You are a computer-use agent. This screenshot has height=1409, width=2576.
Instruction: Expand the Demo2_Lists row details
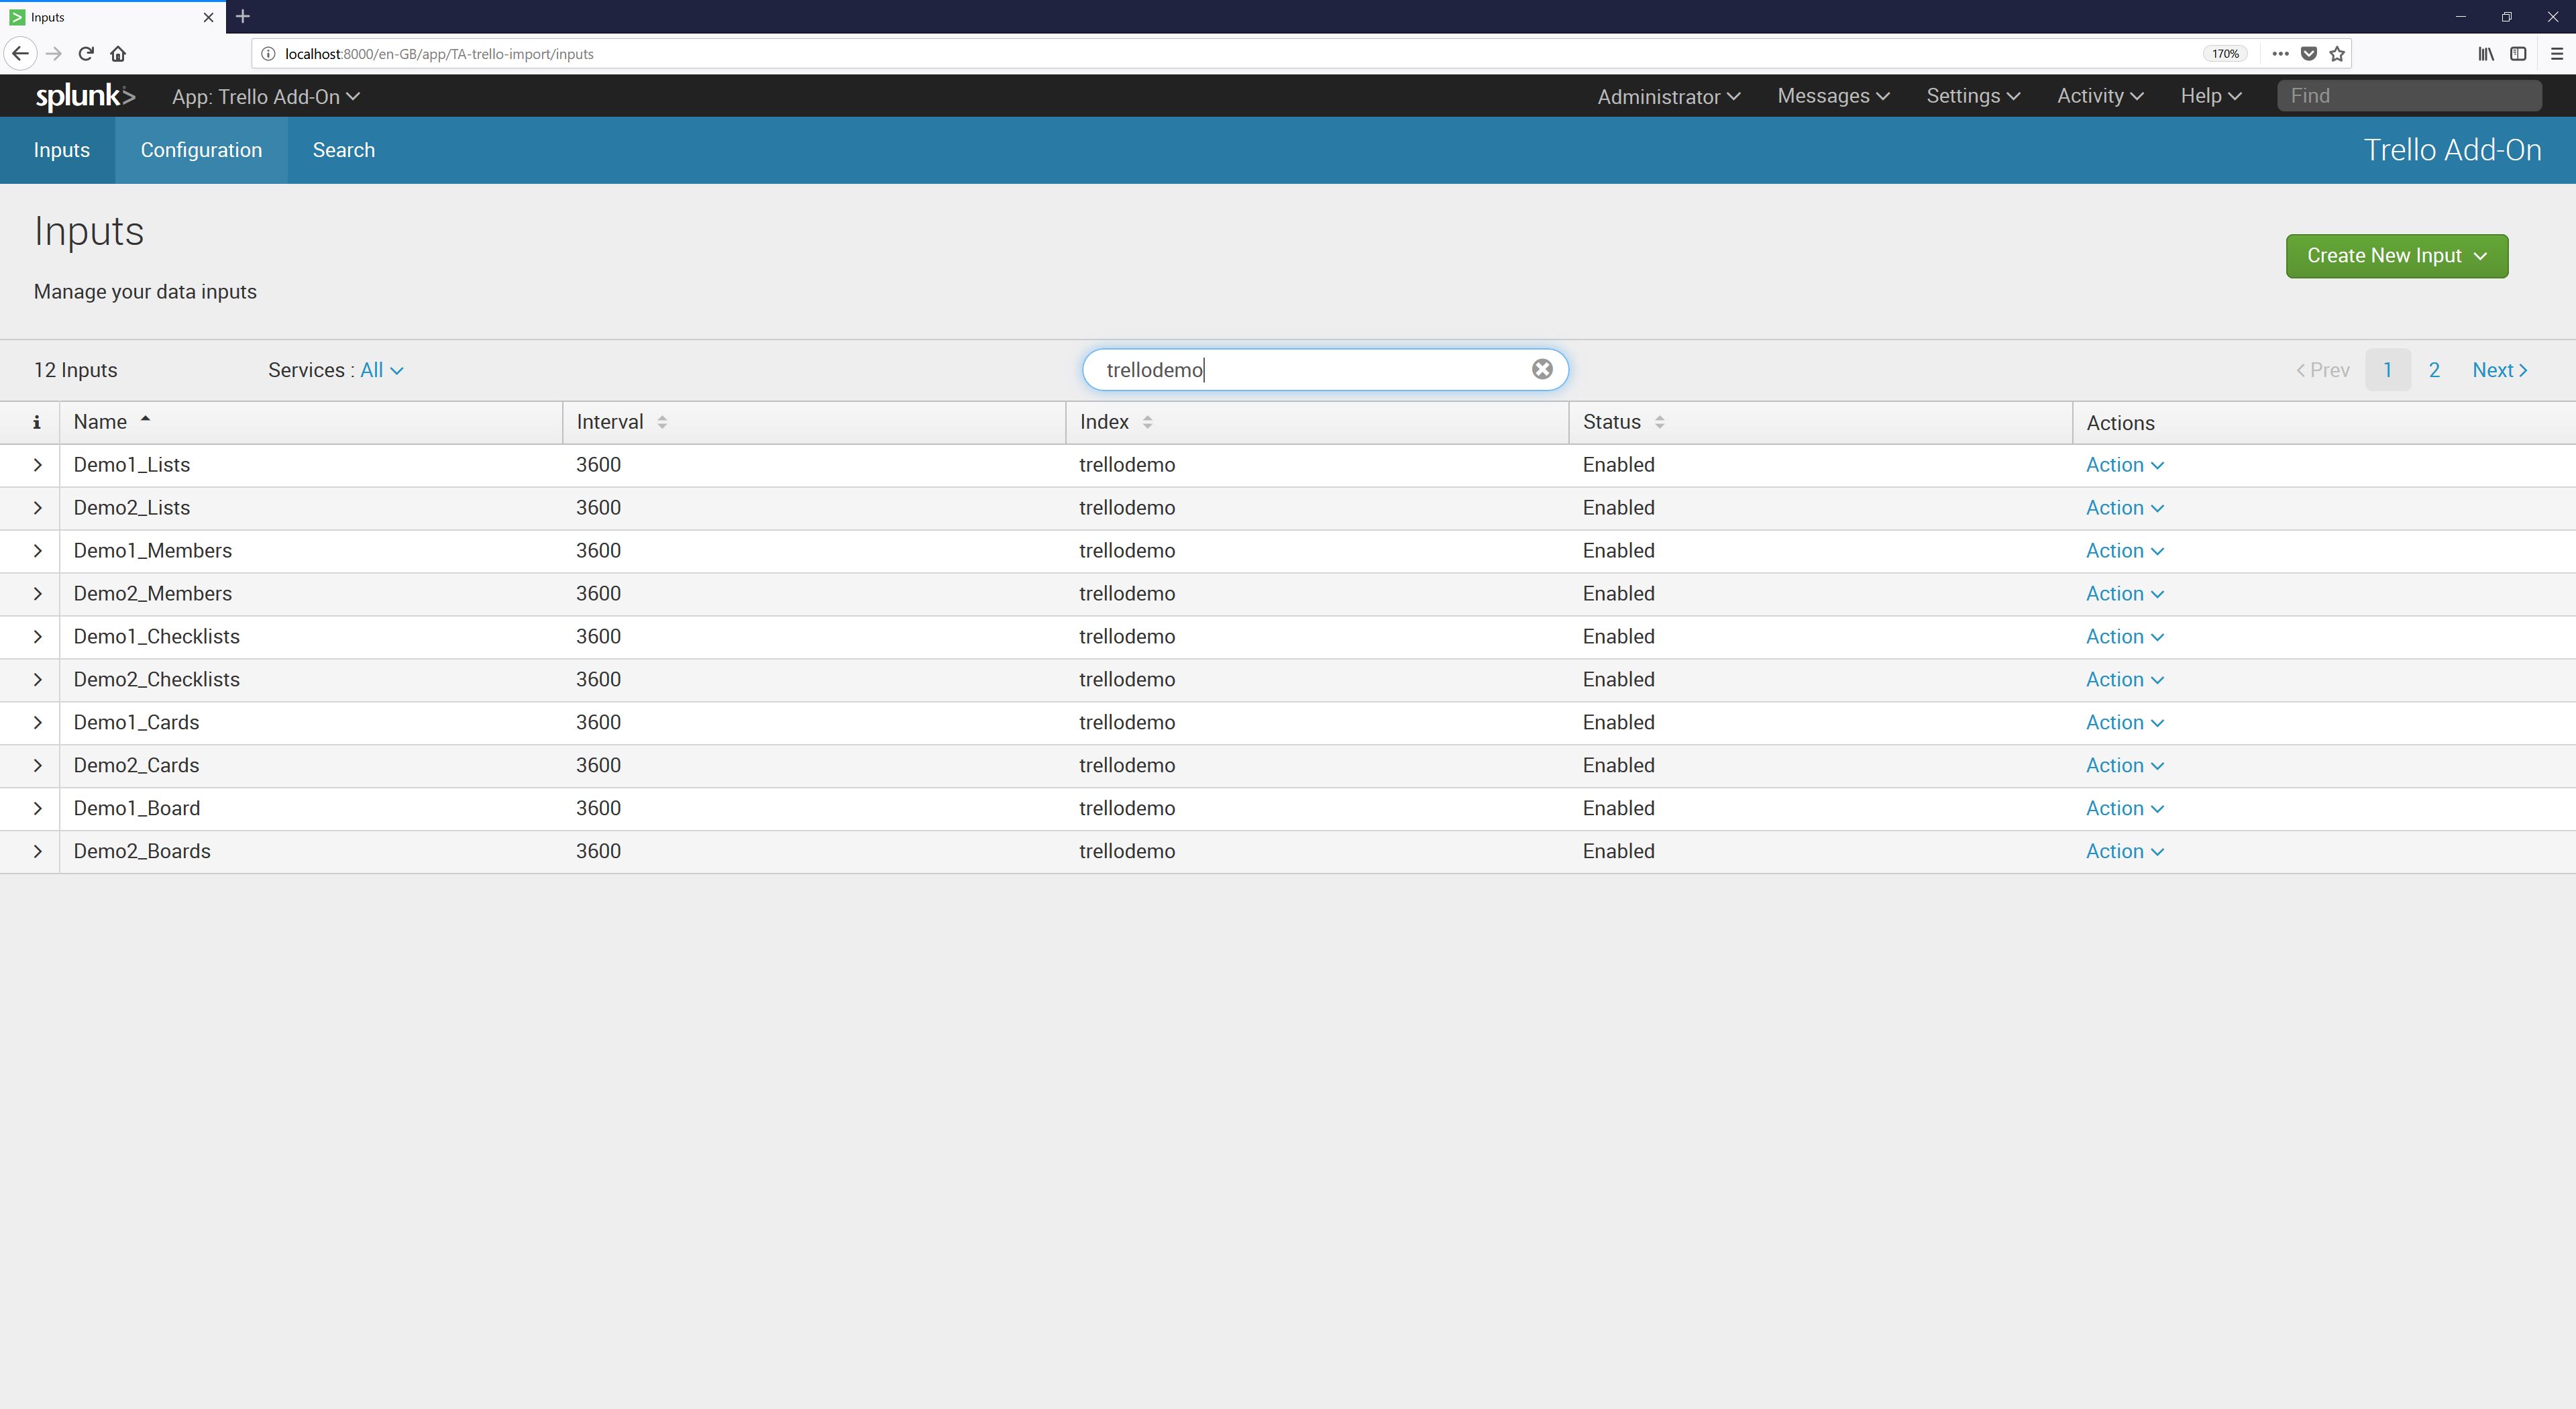point(37,508)
